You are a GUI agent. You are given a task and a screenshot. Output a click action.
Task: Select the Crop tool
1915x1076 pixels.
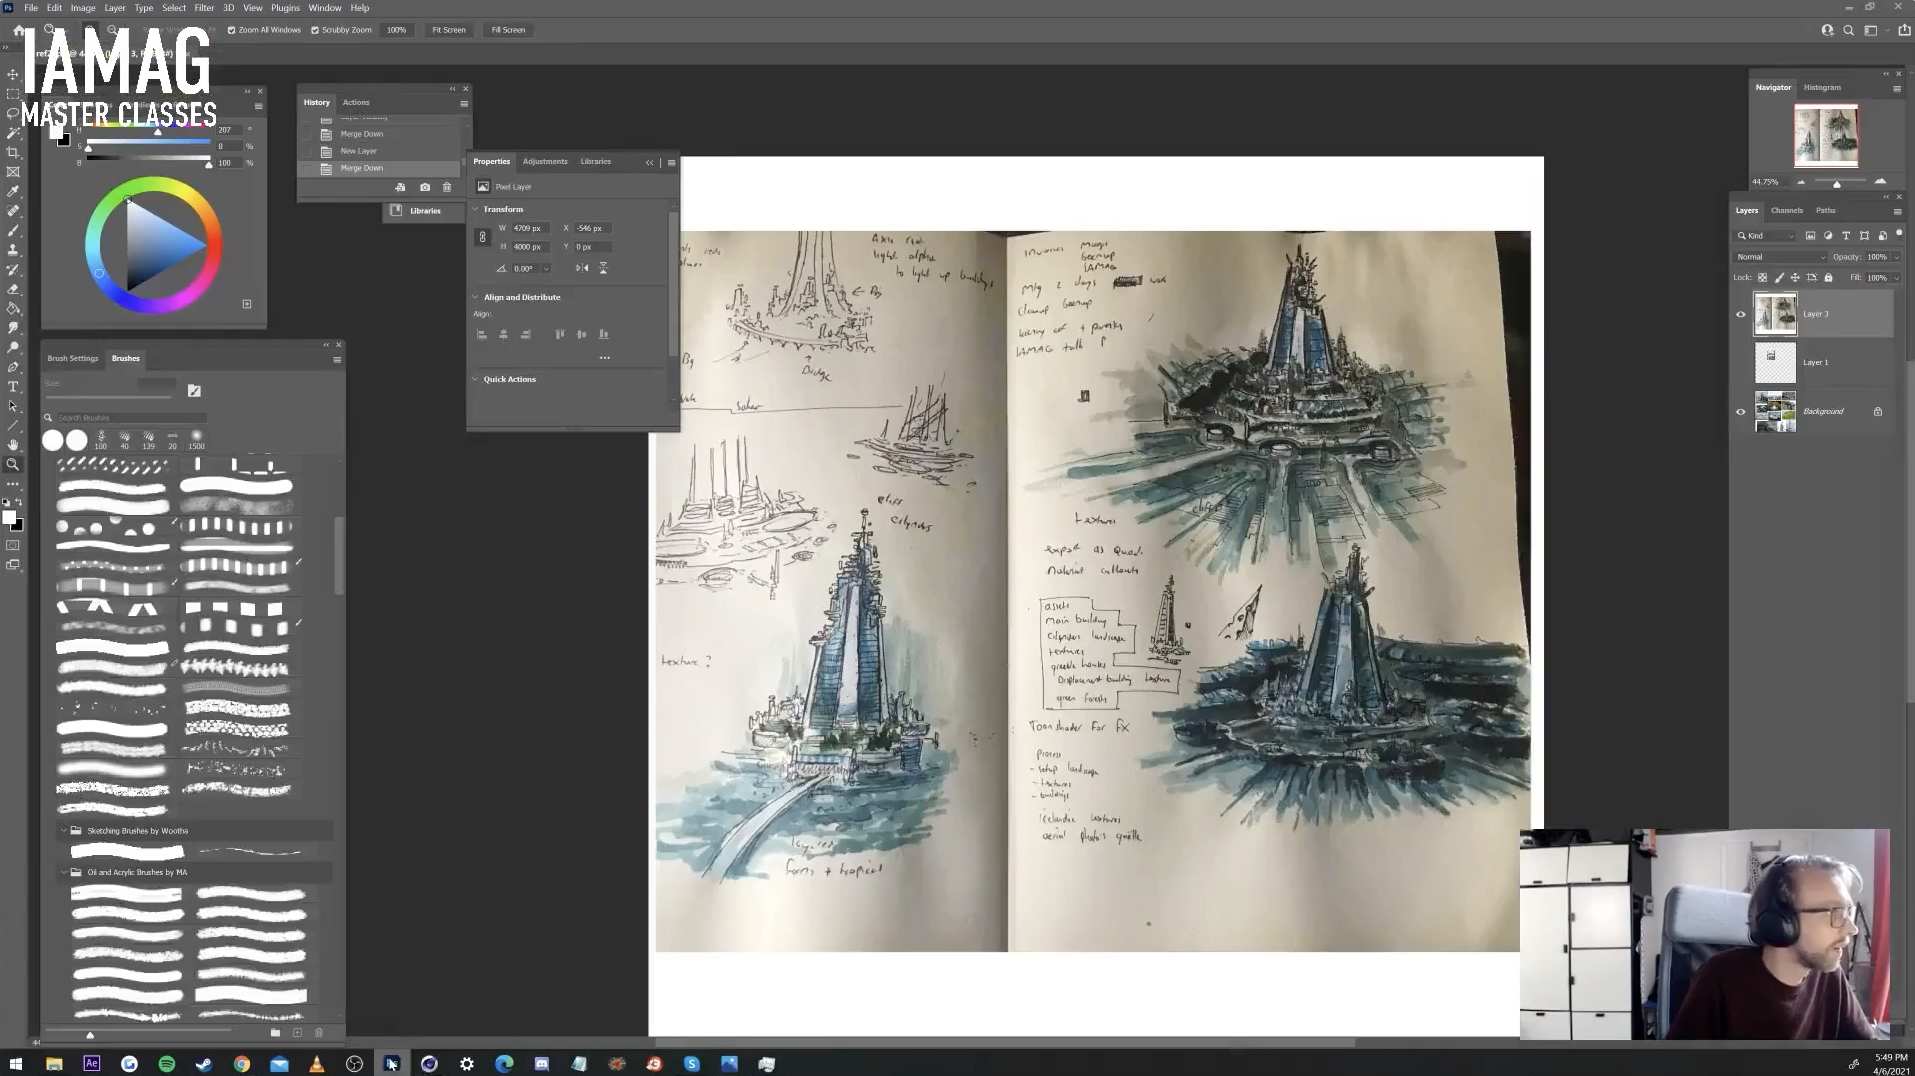(x=13, y=151)
